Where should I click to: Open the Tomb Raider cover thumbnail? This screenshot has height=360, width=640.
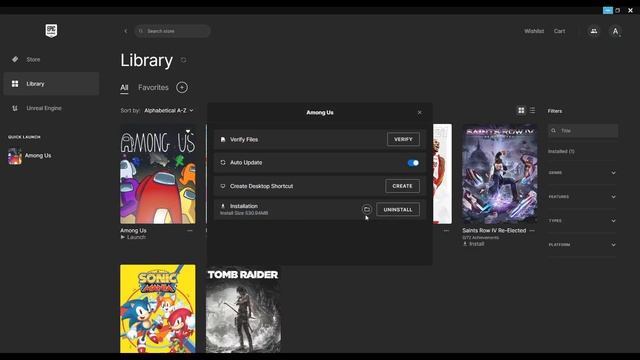(x=243, y=309)
